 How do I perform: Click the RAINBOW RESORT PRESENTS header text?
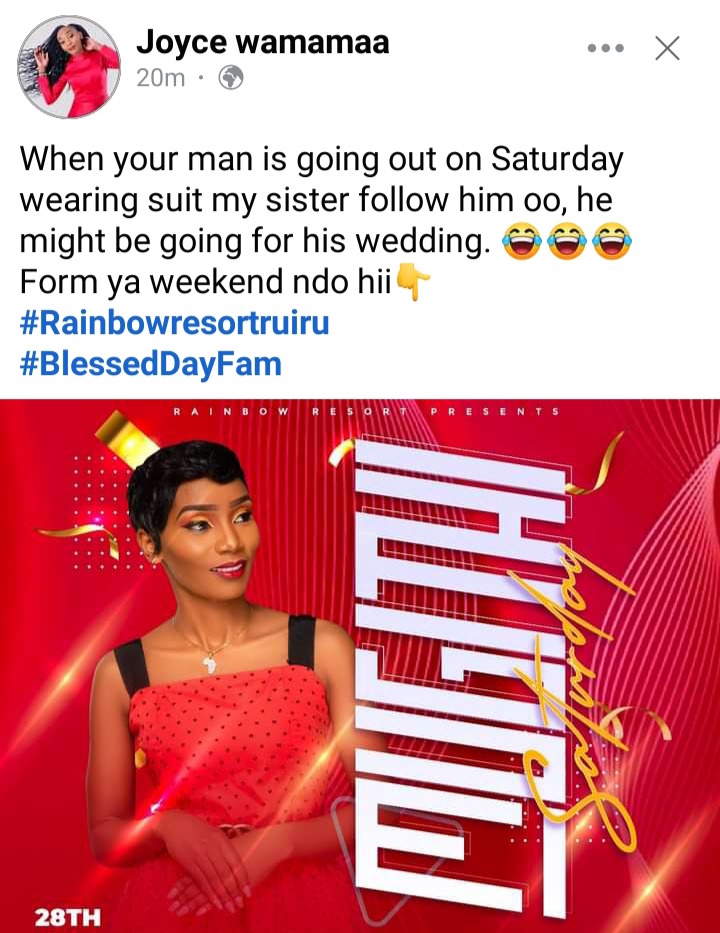366,411
